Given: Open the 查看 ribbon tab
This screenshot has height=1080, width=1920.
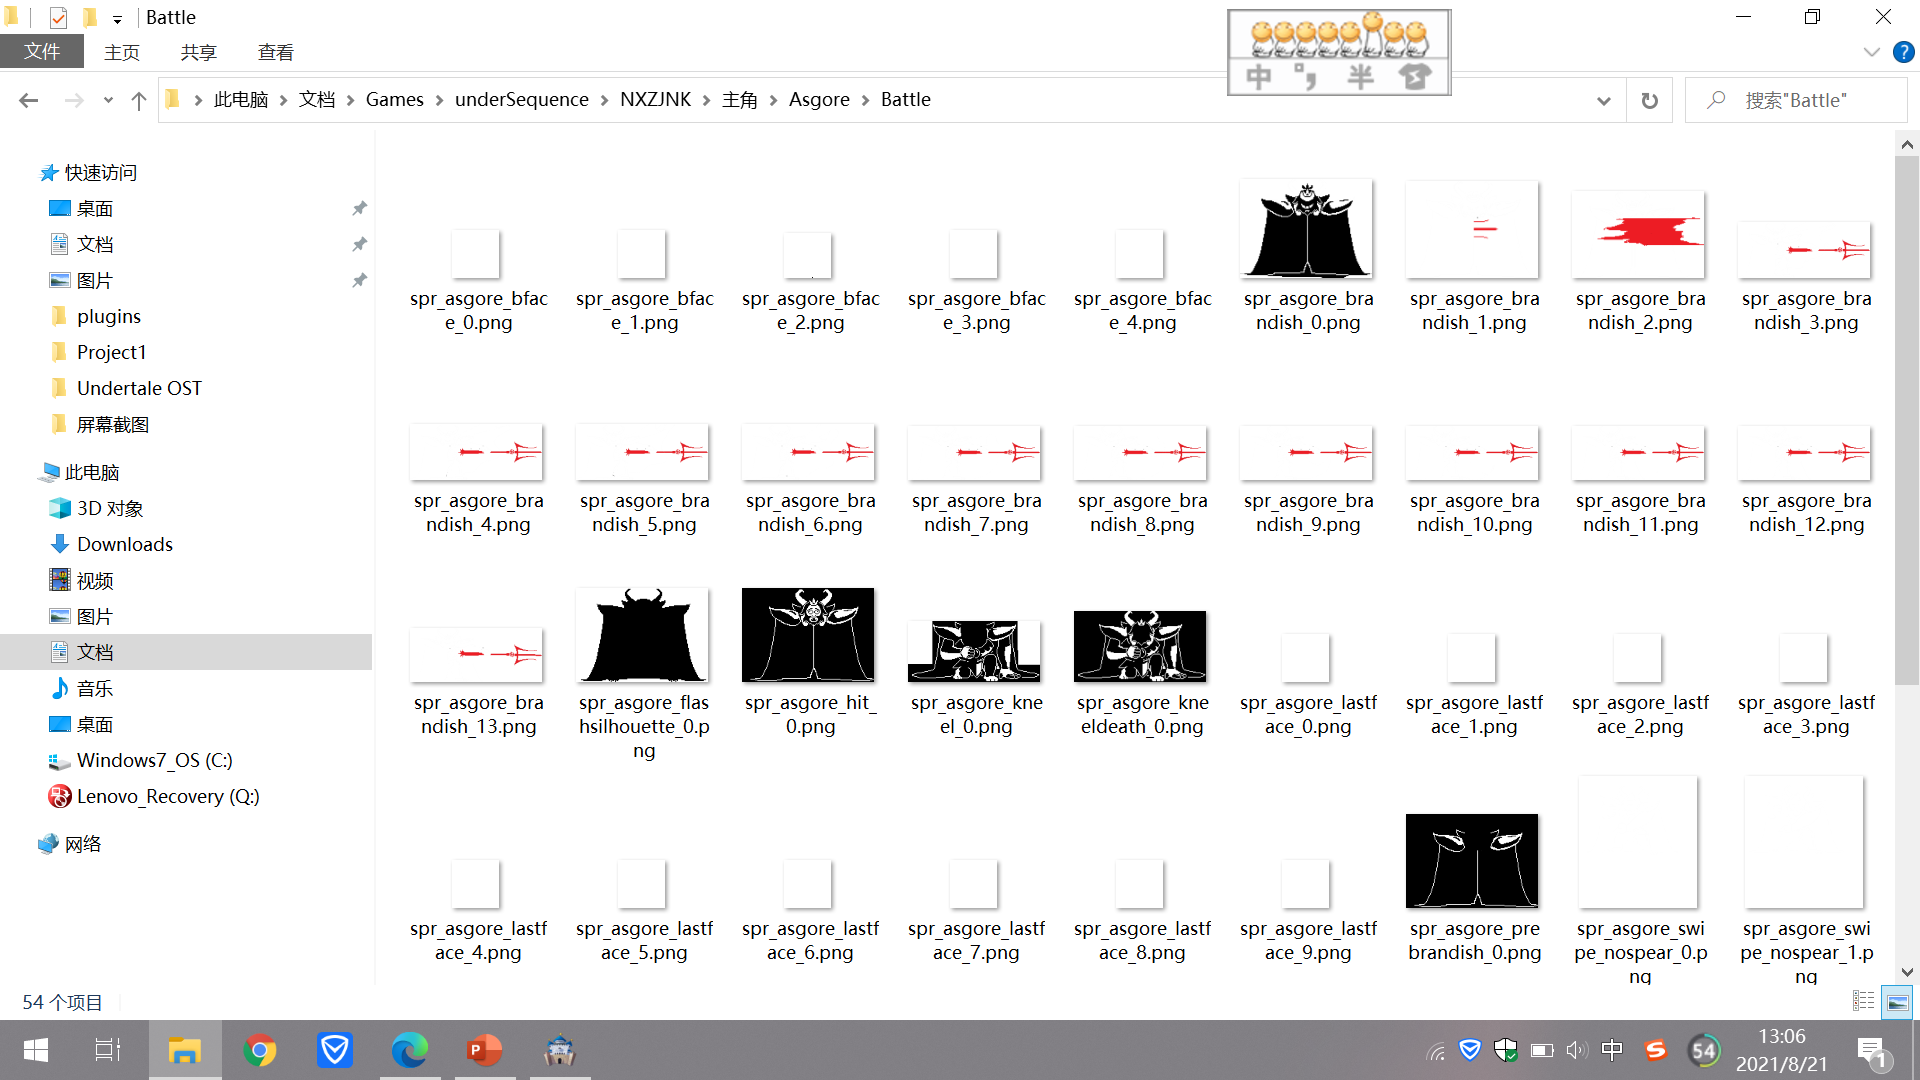Looking at the screenshot, I should coord(275,52).
